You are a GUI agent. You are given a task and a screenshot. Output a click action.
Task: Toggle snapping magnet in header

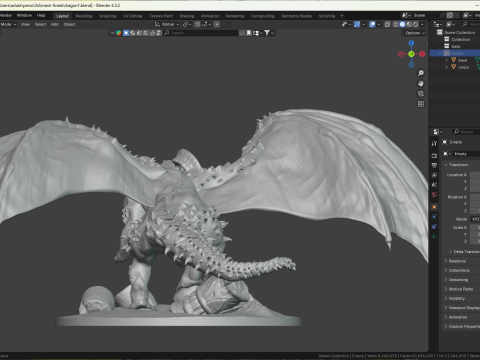pyautogui.click(x=197, y=24)
